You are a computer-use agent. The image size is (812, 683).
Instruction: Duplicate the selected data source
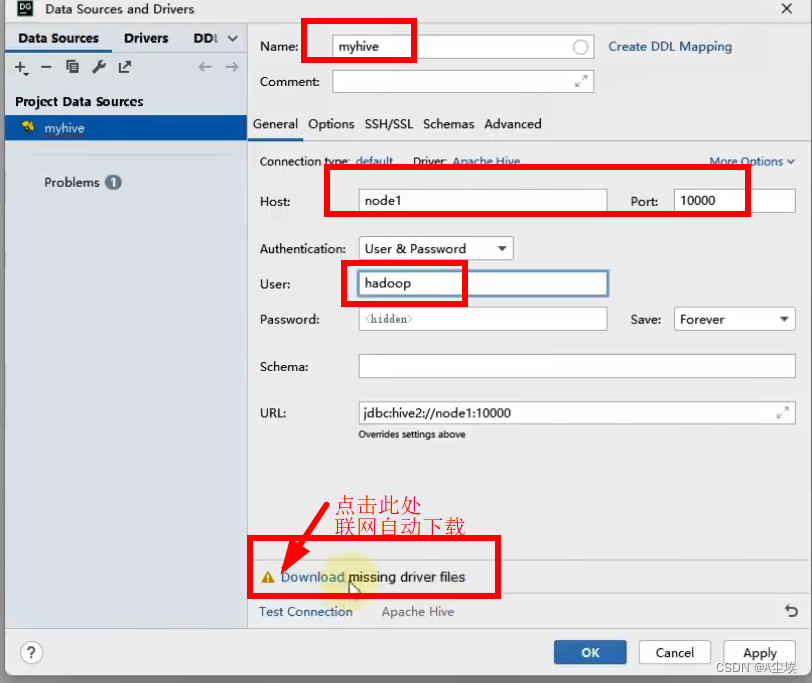coord(72,67)
